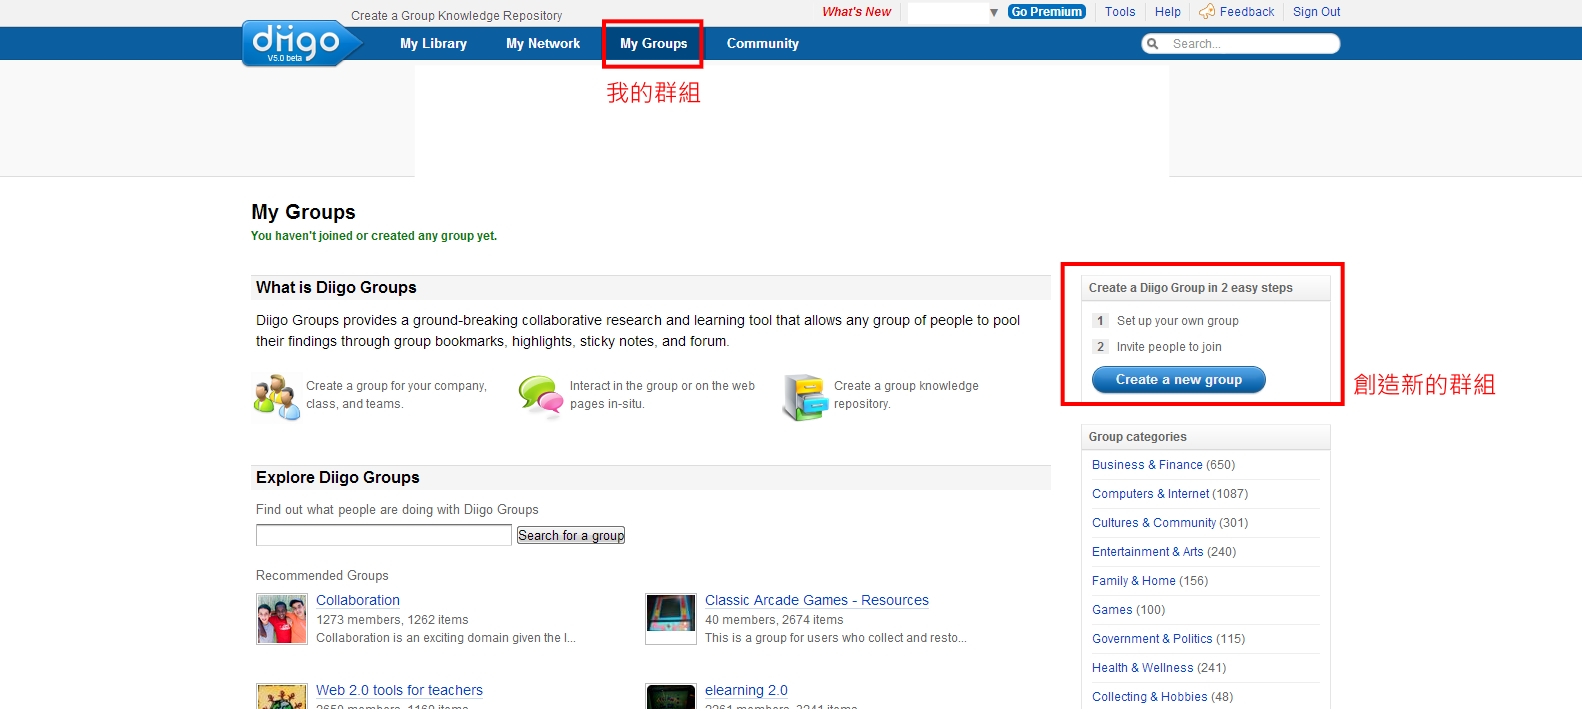Screen dimensions: 1582x709
Task: Open Classic Arcade Games - Resources link
Action: (x=817, y=600)
